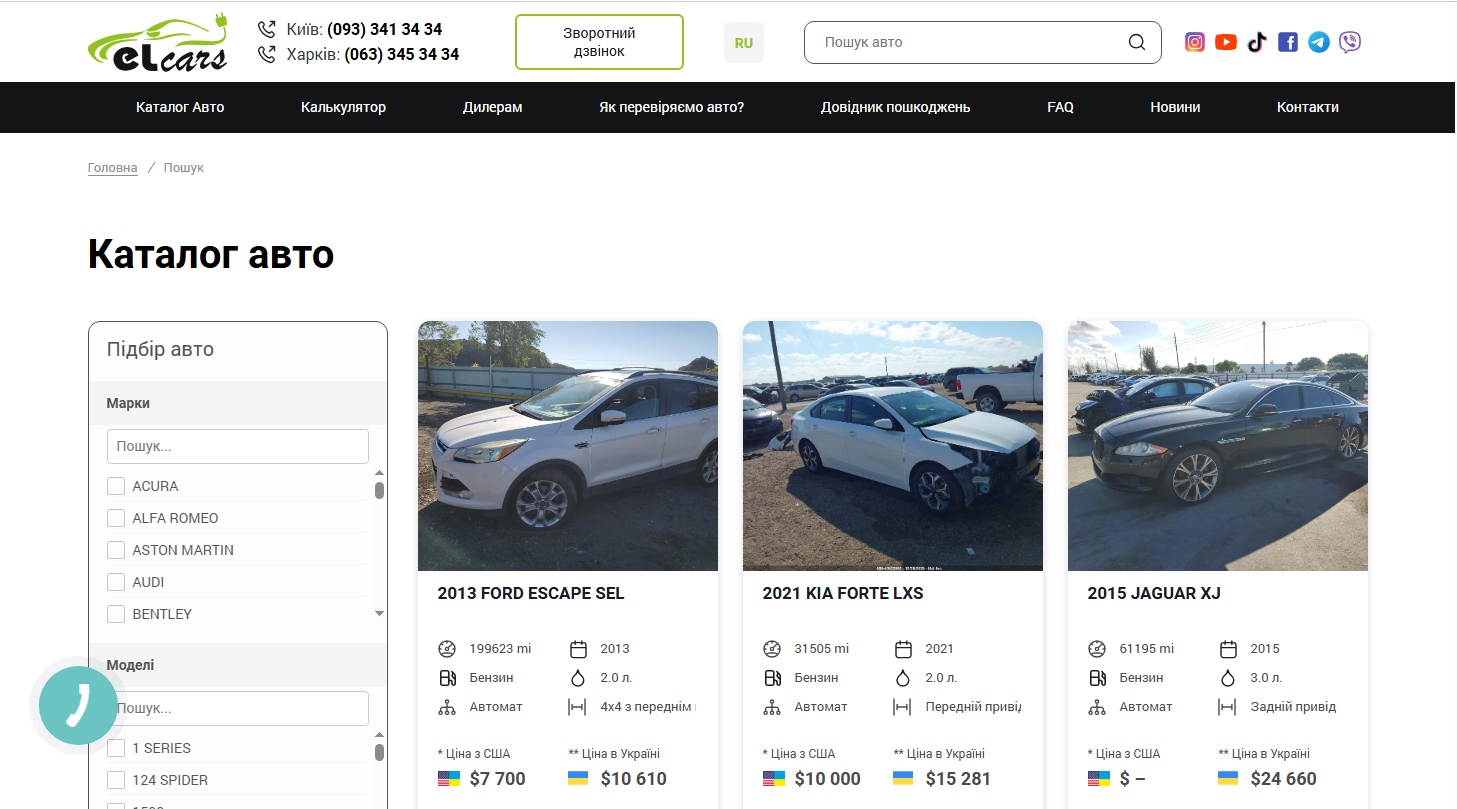1457x809 pixels.
Task: Open Довідник пошкоджень menu item
Action: pyautogui.click(x=895, y=107)
